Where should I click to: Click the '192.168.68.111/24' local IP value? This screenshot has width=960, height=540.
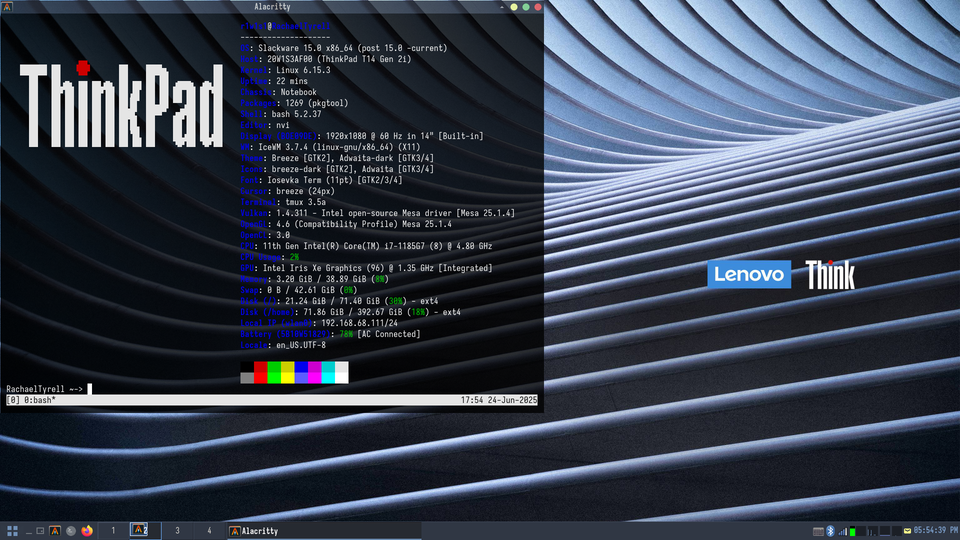[x=359, y=323]
